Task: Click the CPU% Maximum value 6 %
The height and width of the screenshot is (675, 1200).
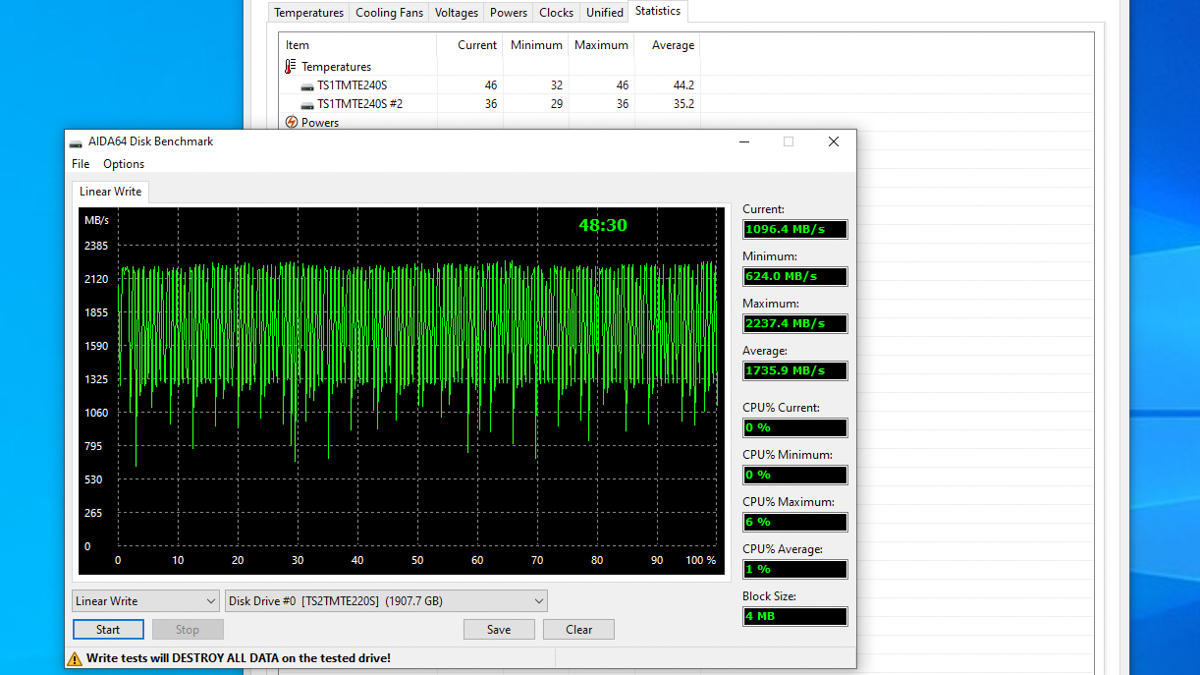Action: coord(795,522)
